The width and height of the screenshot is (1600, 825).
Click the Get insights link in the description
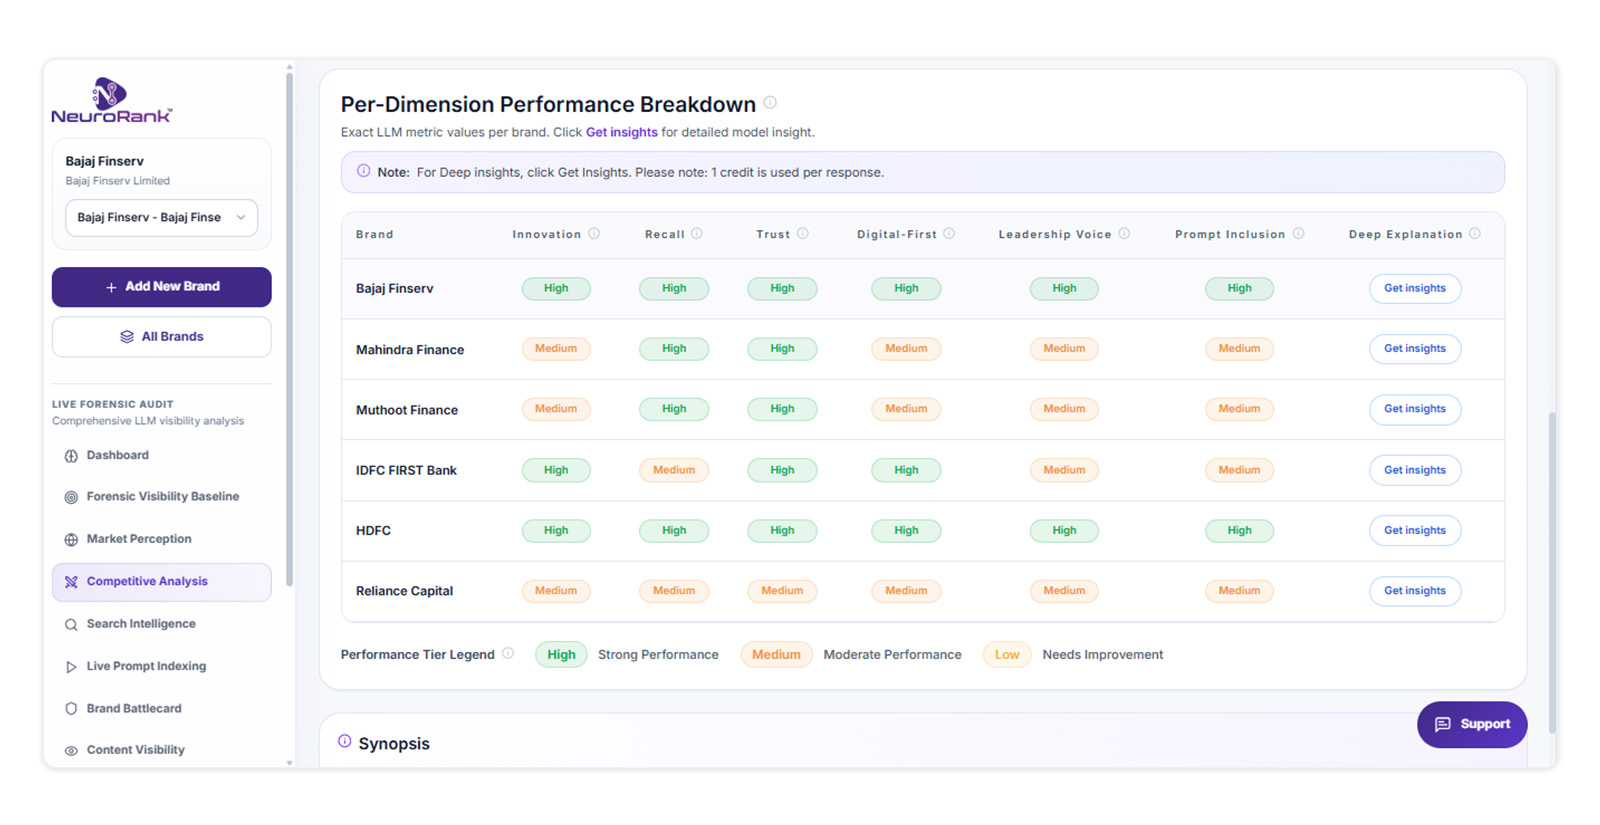621,132
